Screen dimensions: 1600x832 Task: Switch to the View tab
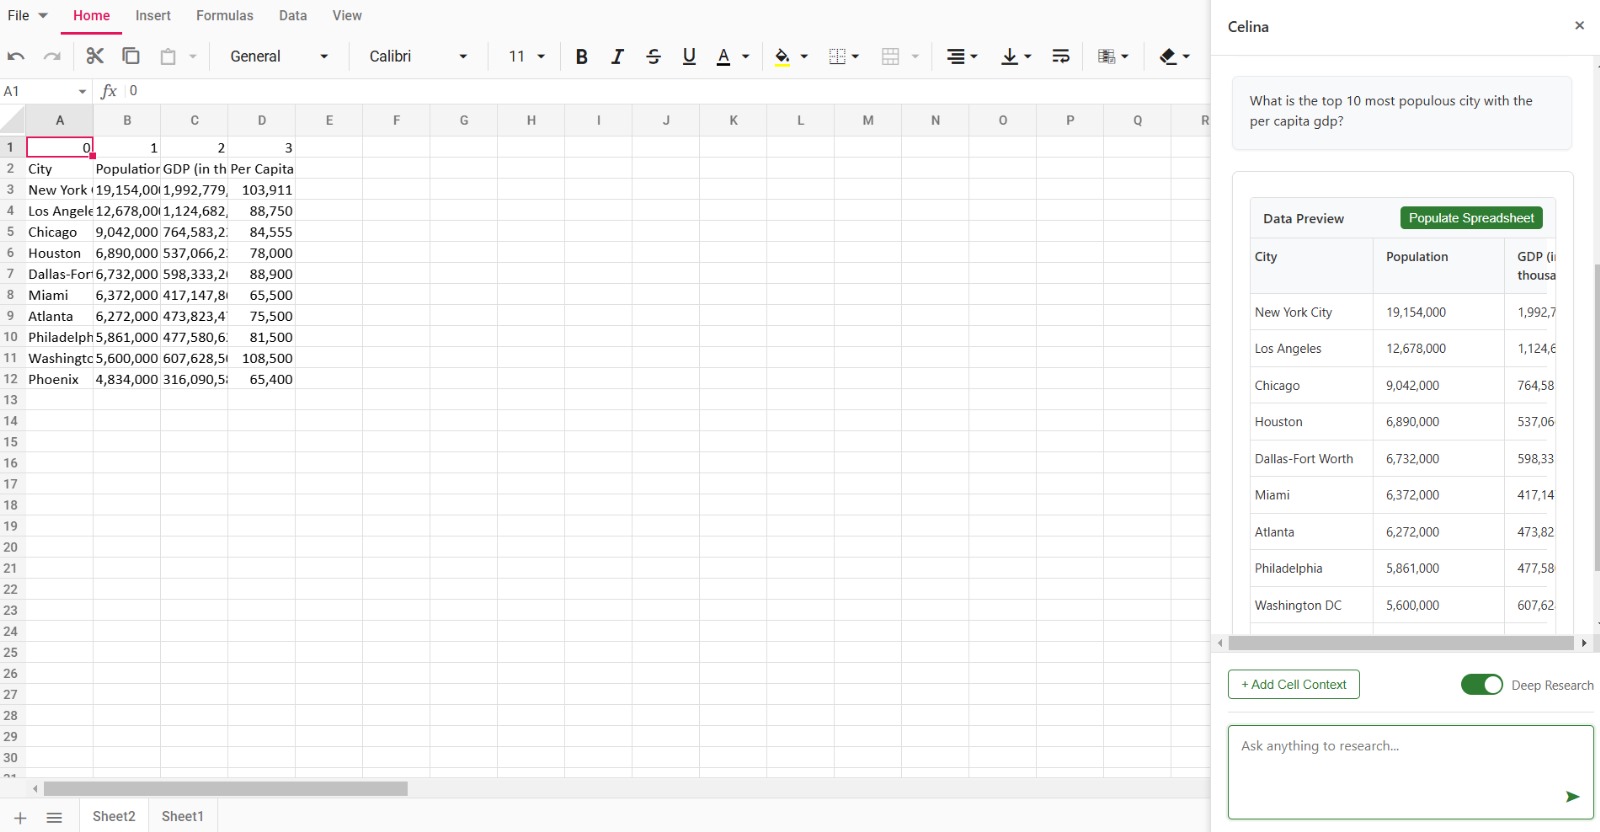347,15
